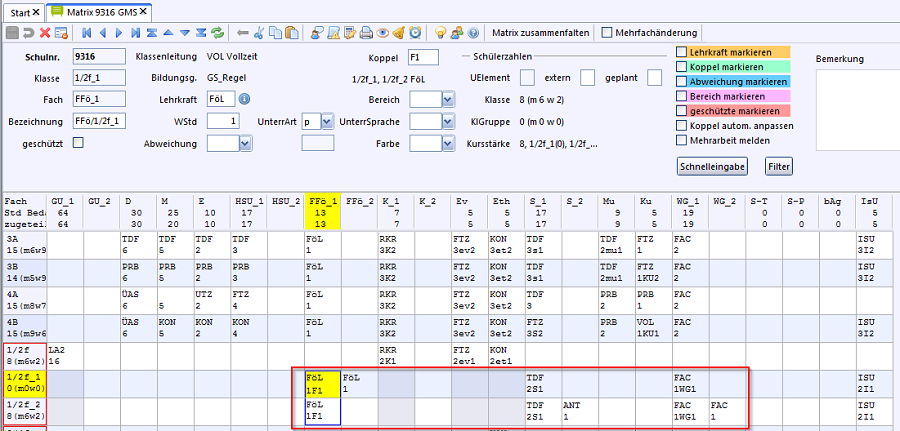
Task: Check Lehrkraft markieren
Action: point(681,52)
